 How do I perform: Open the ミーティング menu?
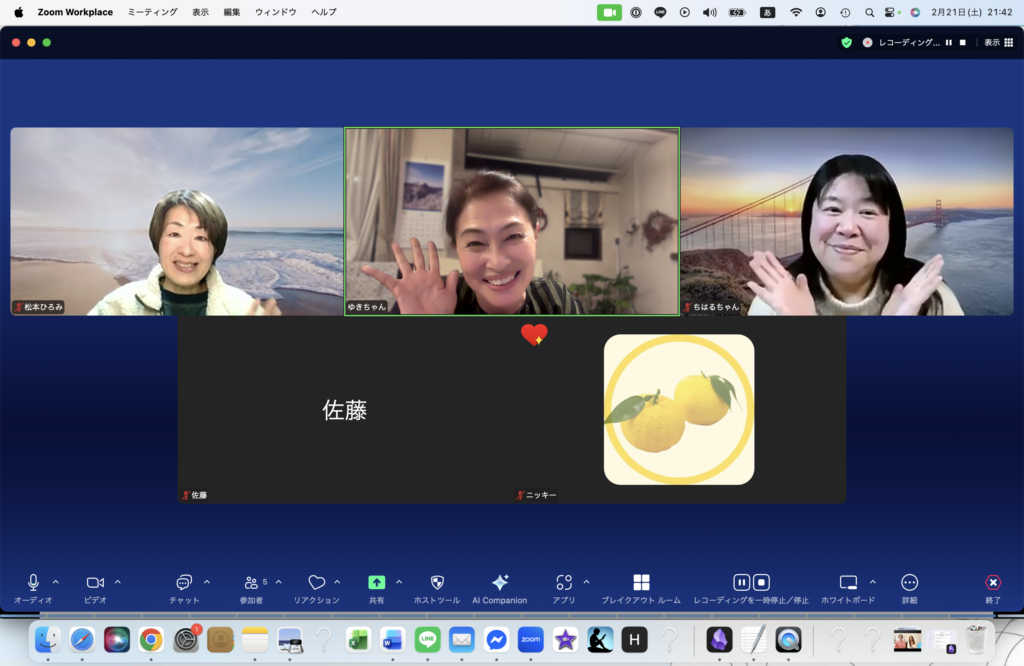(152, 12)
